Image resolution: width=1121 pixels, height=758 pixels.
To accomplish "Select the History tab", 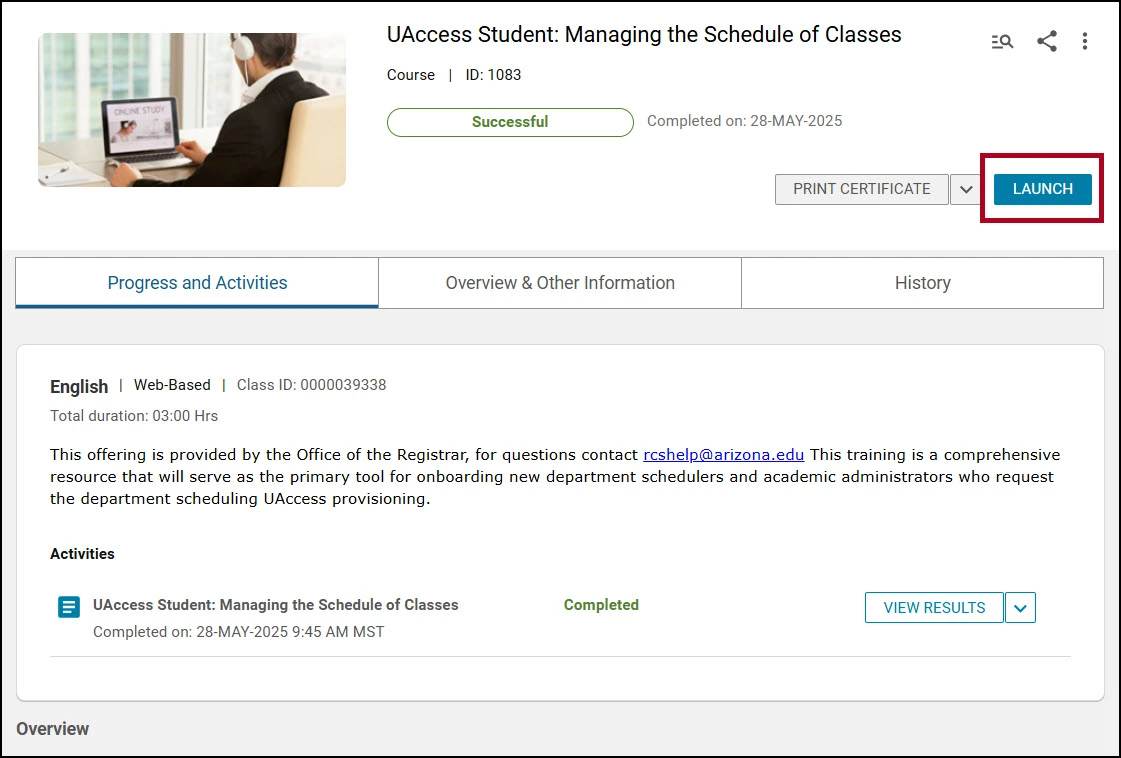I will pyautogui.click(x=922, y=283).
